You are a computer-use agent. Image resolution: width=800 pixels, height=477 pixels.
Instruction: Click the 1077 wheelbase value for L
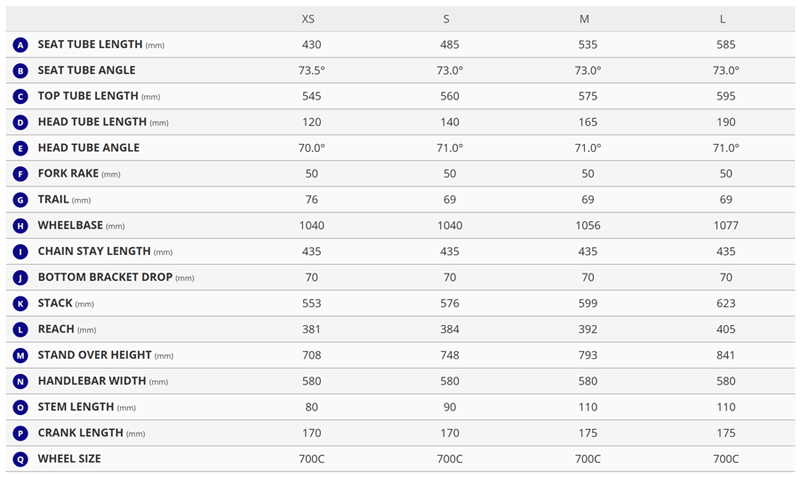click(726, 225)
